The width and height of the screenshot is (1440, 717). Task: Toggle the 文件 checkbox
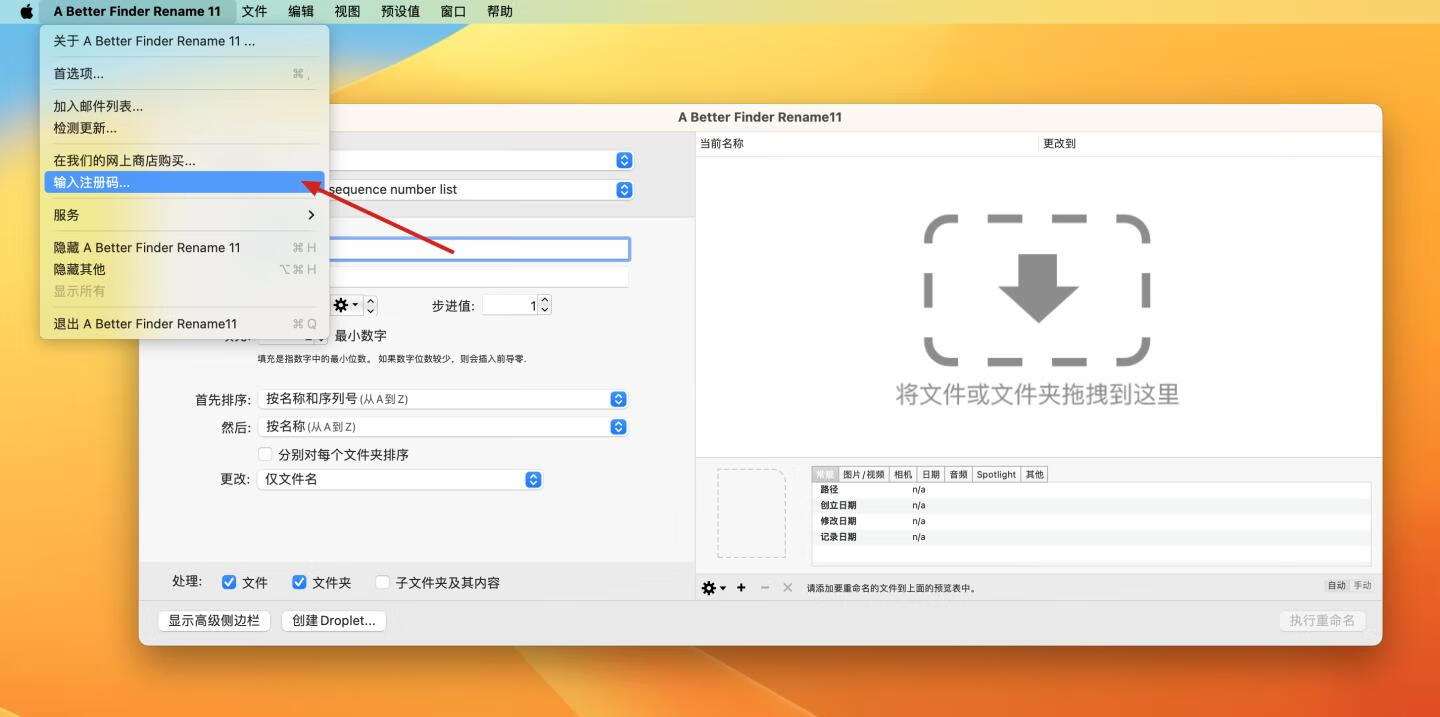229,582
